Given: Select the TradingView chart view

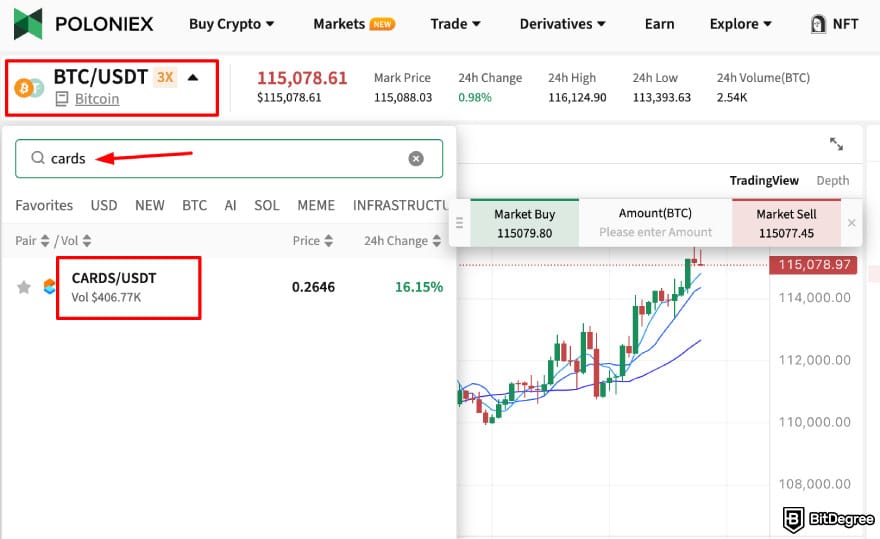Looking at the screenshot, I should coord(764,180).
